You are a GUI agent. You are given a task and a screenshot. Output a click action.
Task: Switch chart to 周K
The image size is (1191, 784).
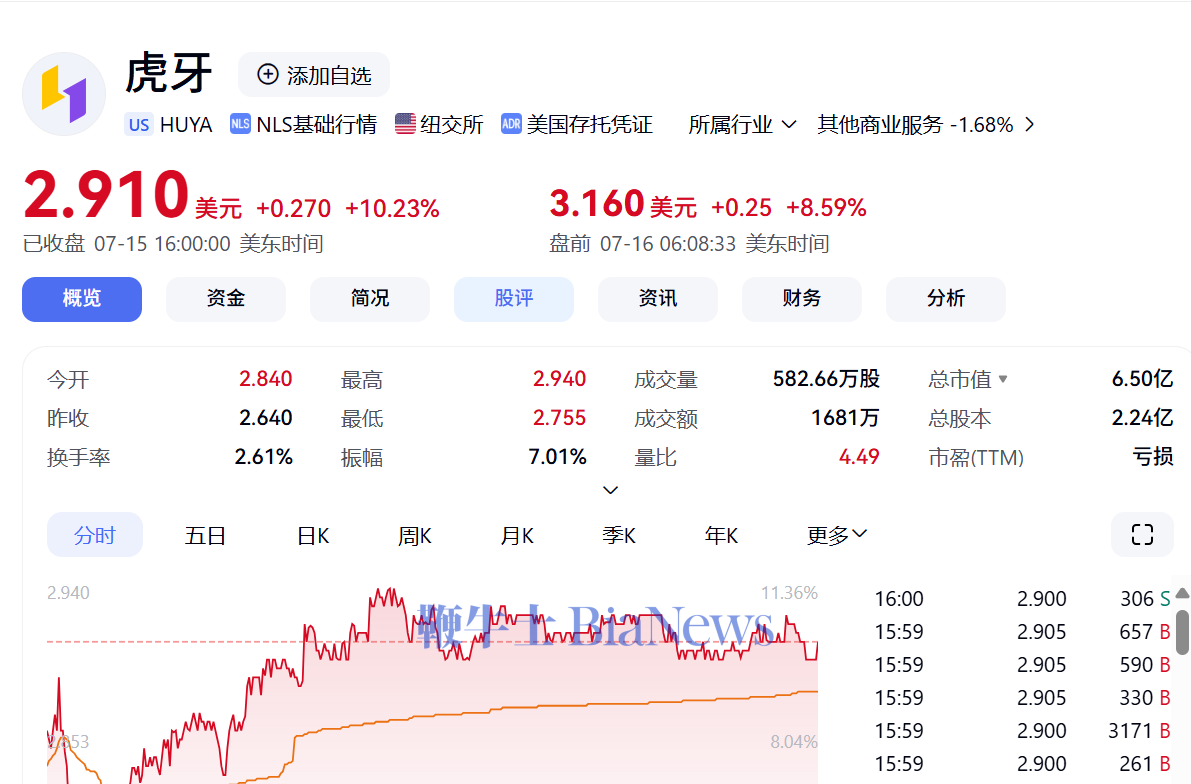[415, 536]
